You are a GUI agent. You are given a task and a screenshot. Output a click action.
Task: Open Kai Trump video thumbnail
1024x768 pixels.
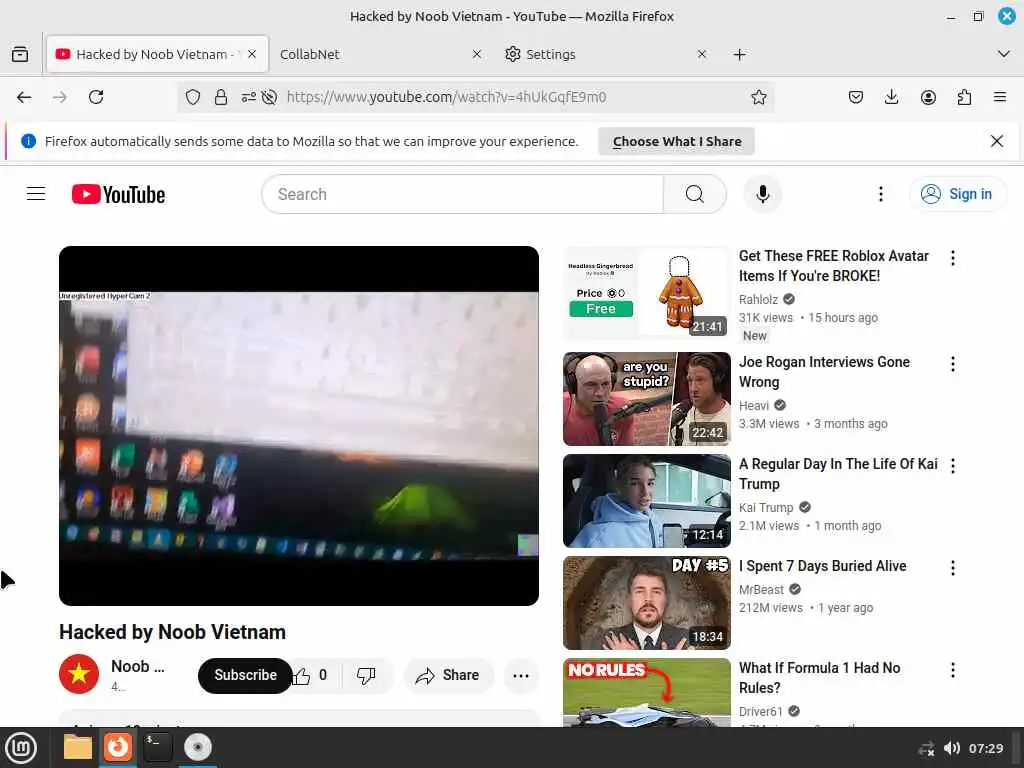(647, 501)
